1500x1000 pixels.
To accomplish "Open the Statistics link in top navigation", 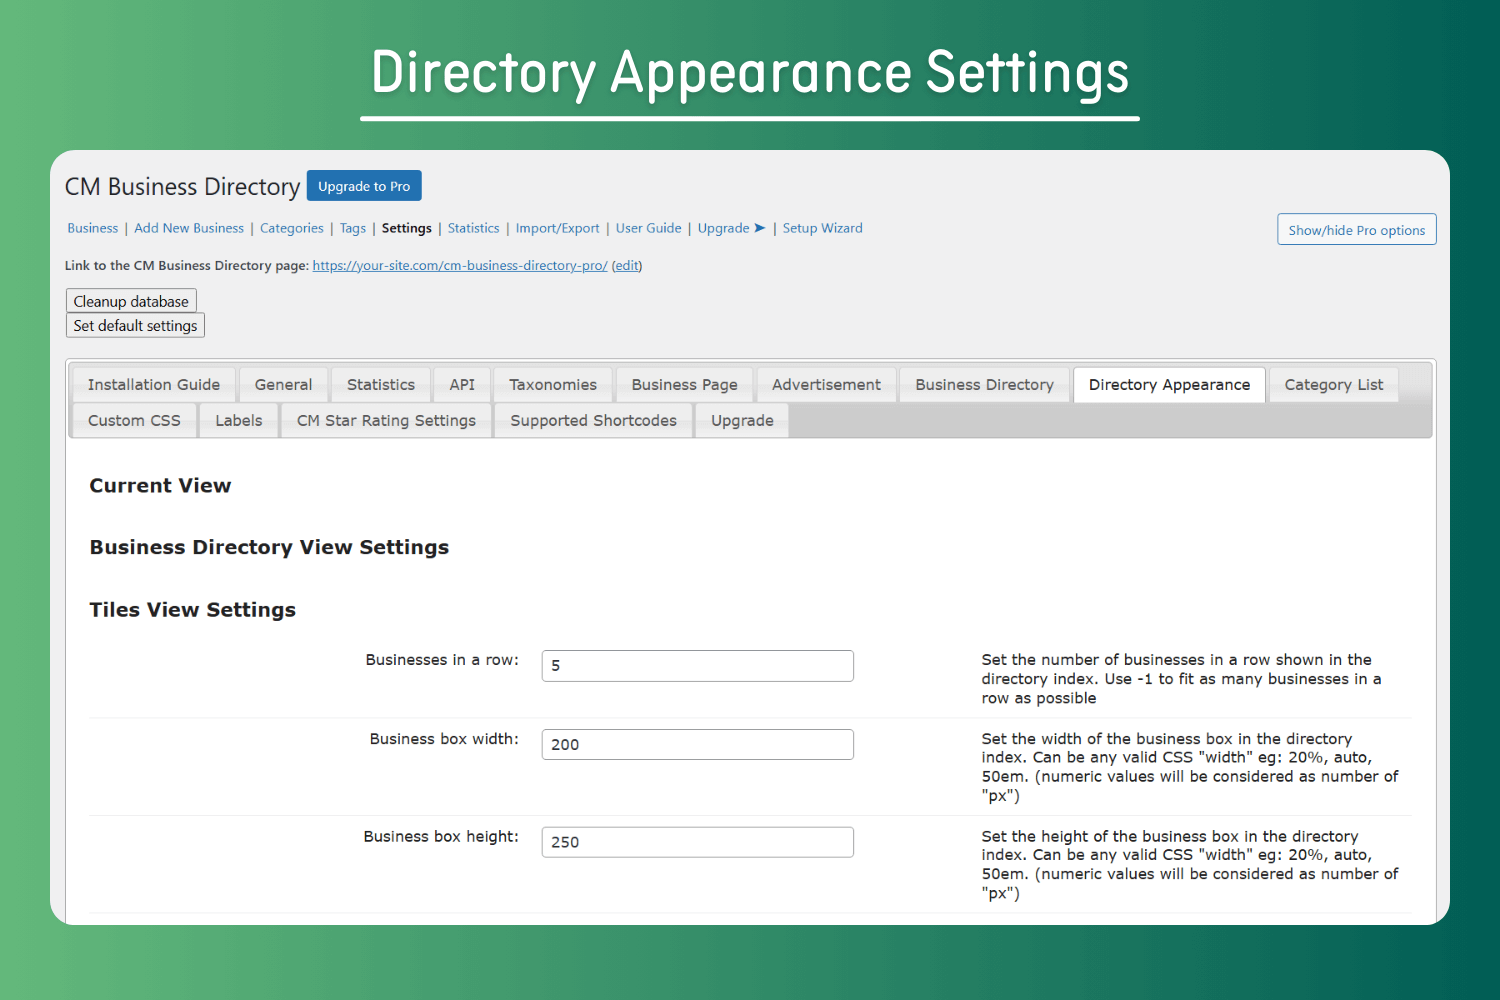I will pos(474,228).
